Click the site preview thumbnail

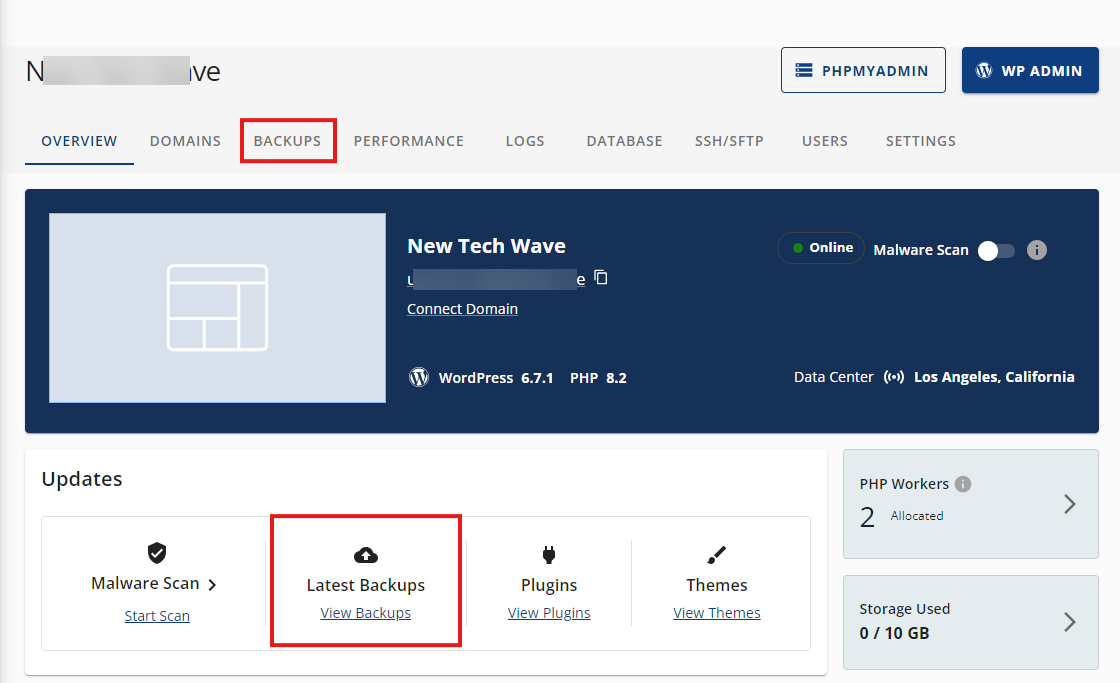click(217, 307)
